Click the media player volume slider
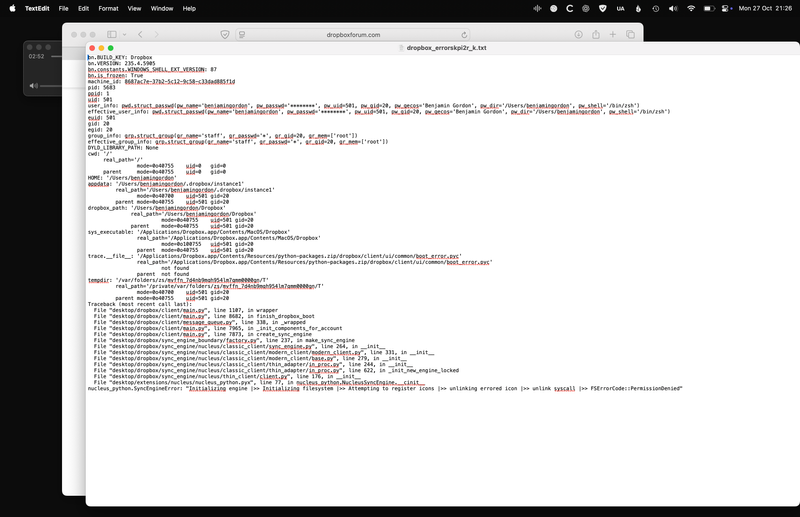800x517 pixels. [51, 86]
